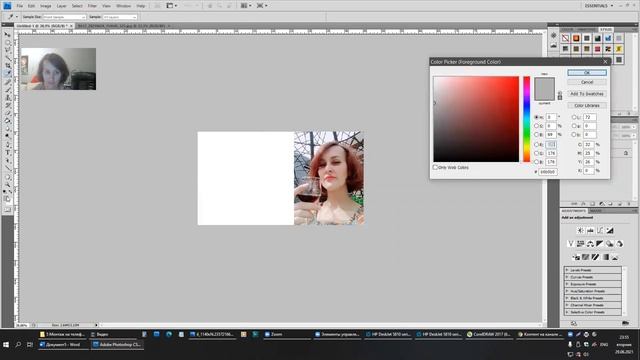Open the File menu
Viewport: 640px width, 360px height.
click(20, 6)
